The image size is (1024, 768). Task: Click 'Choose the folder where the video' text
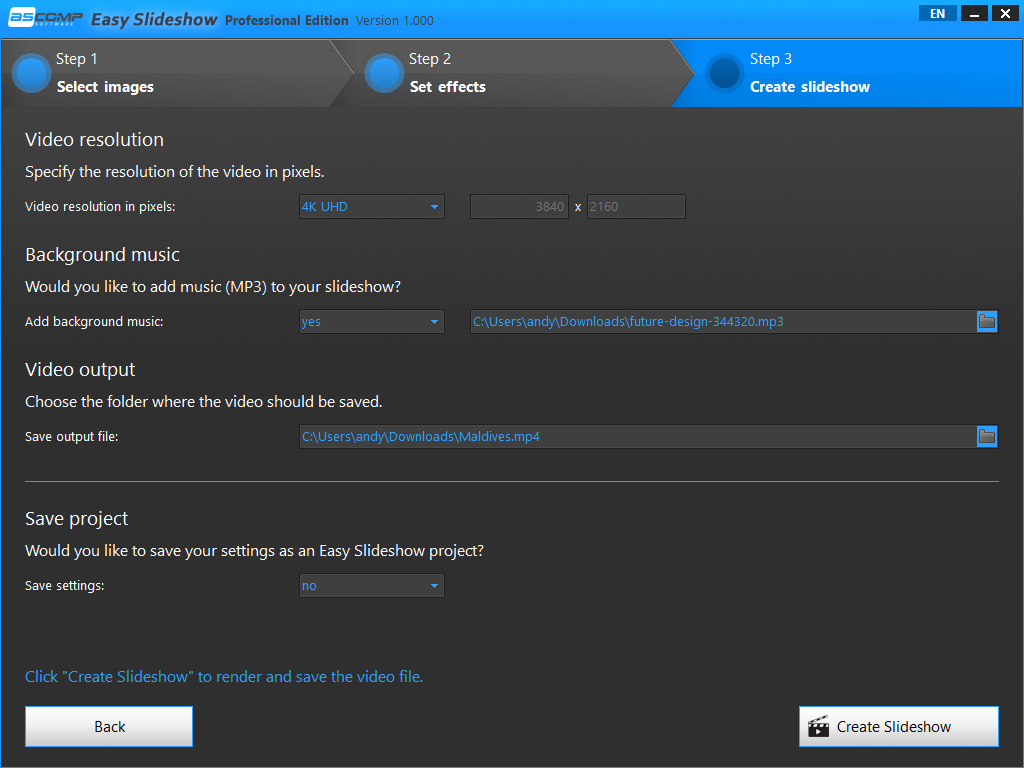pyautogui.click(x=204, y=402)
